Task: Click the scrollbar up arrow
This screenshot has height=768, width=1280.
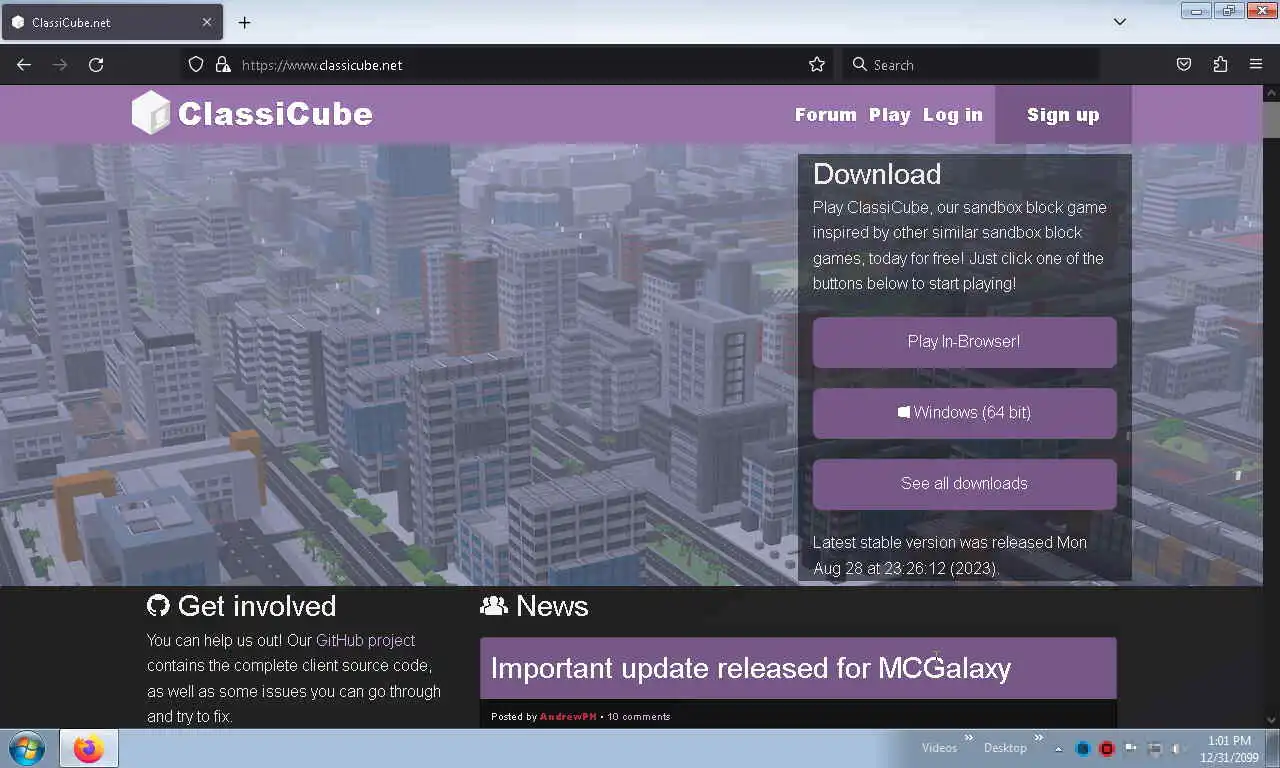Action: pyautogui.click(x=1271, y=93)
